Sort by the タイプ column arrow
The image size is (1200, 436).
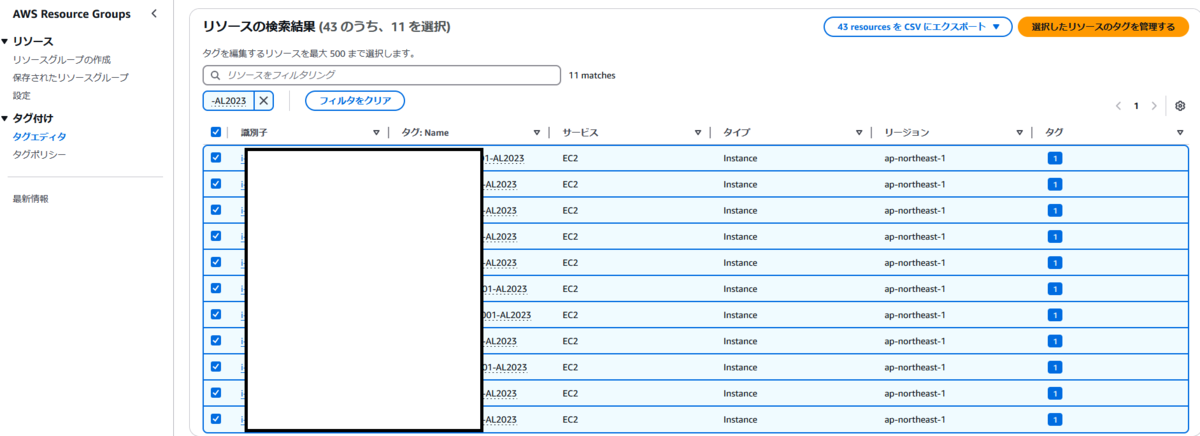tap(859, 132)
